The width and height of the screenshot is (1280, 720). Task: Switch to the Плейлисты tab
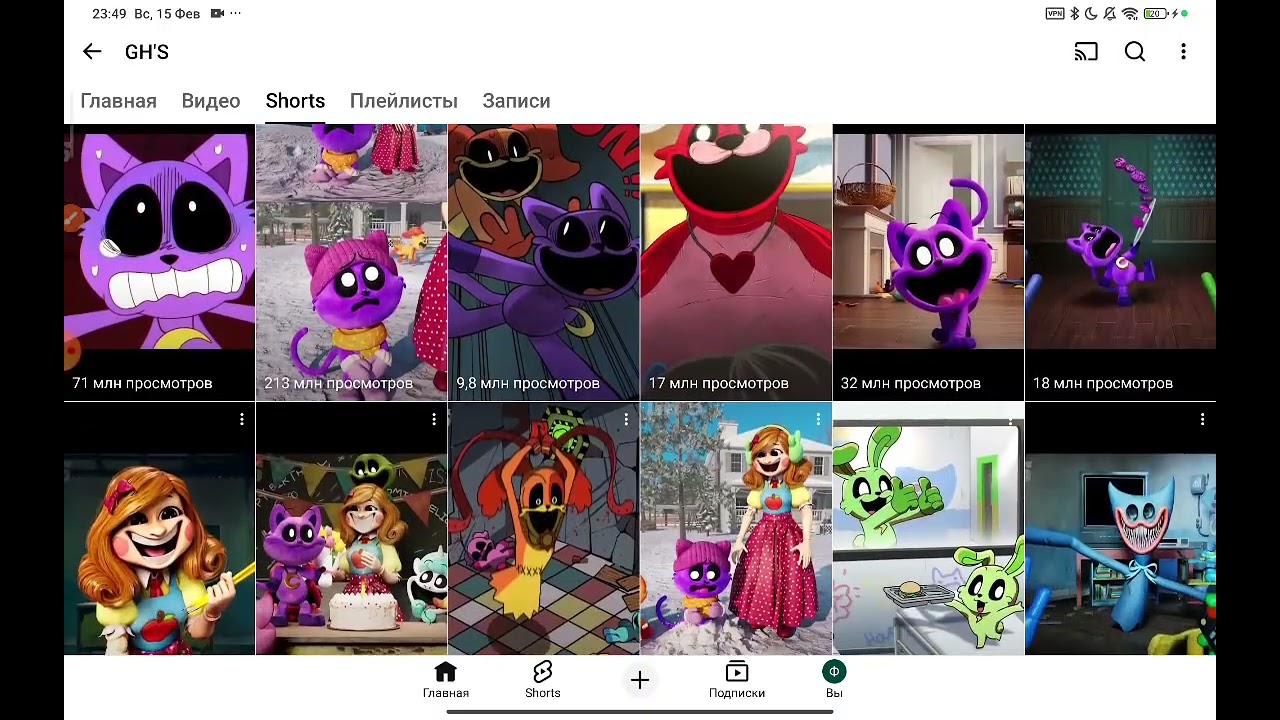(x=404, y=101)
